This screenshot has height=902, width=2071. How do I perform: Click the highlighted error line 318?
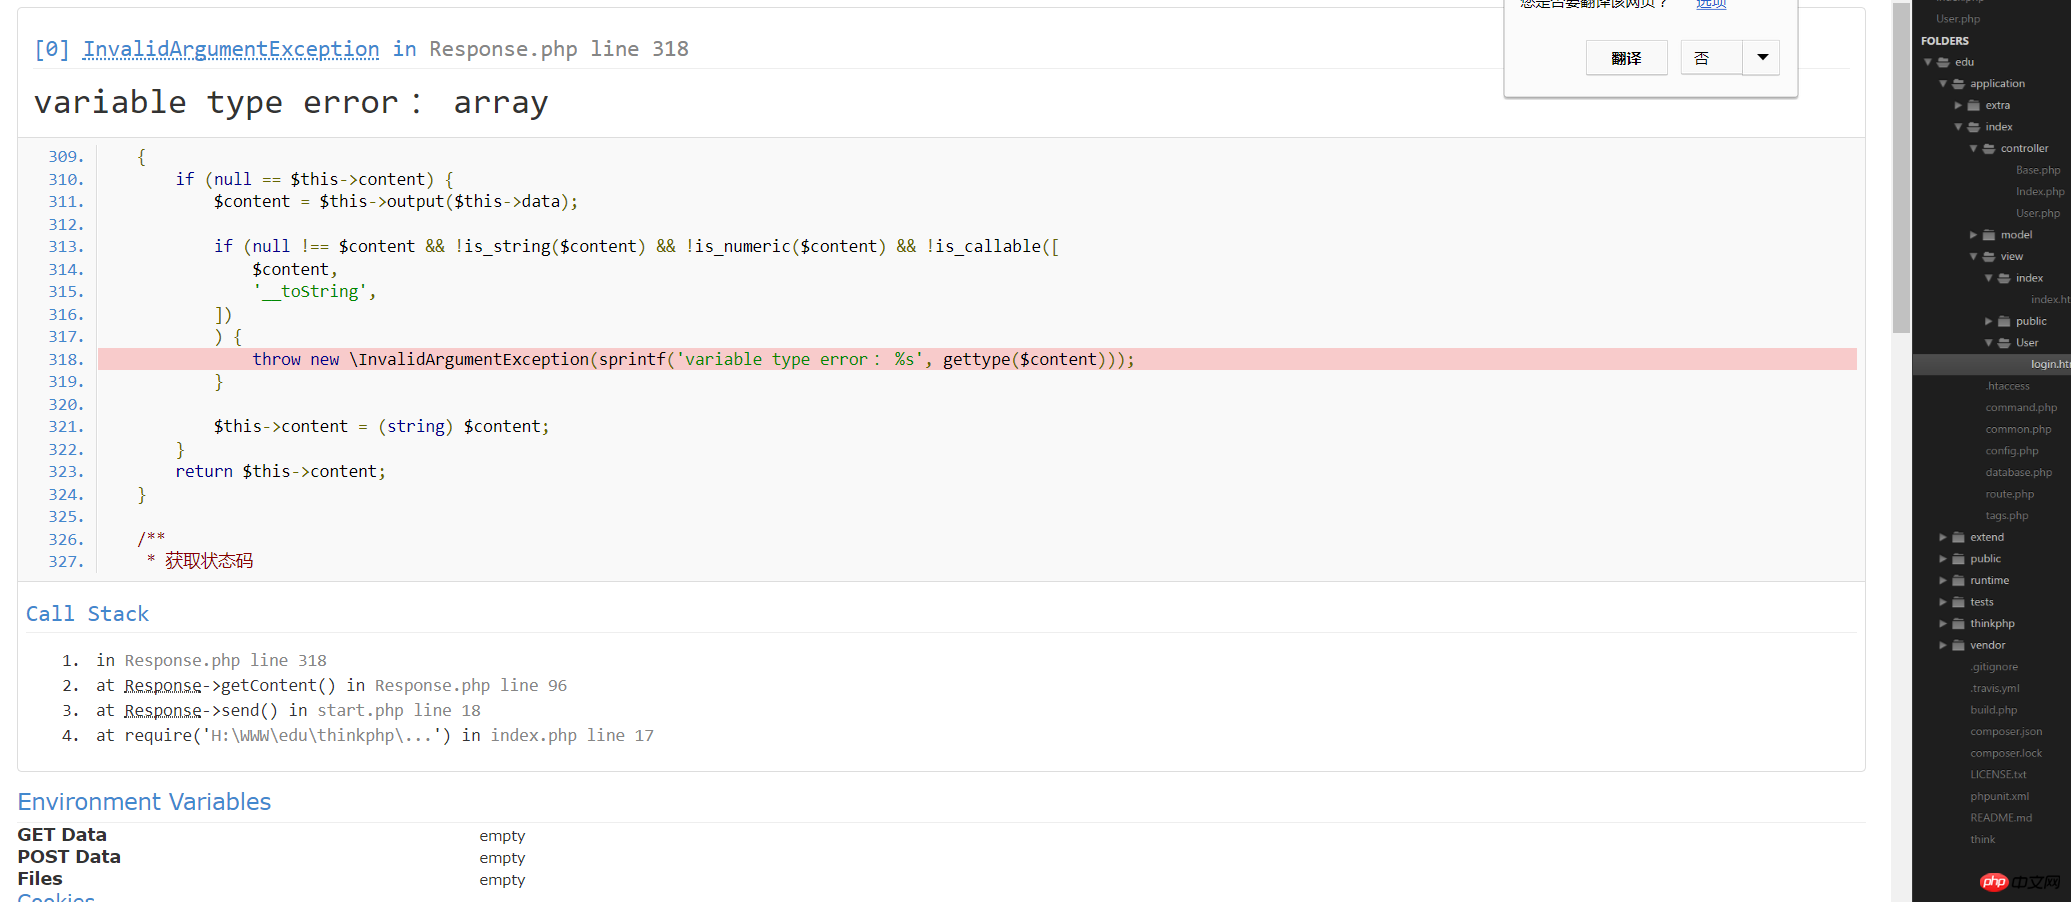click(977, 360)
